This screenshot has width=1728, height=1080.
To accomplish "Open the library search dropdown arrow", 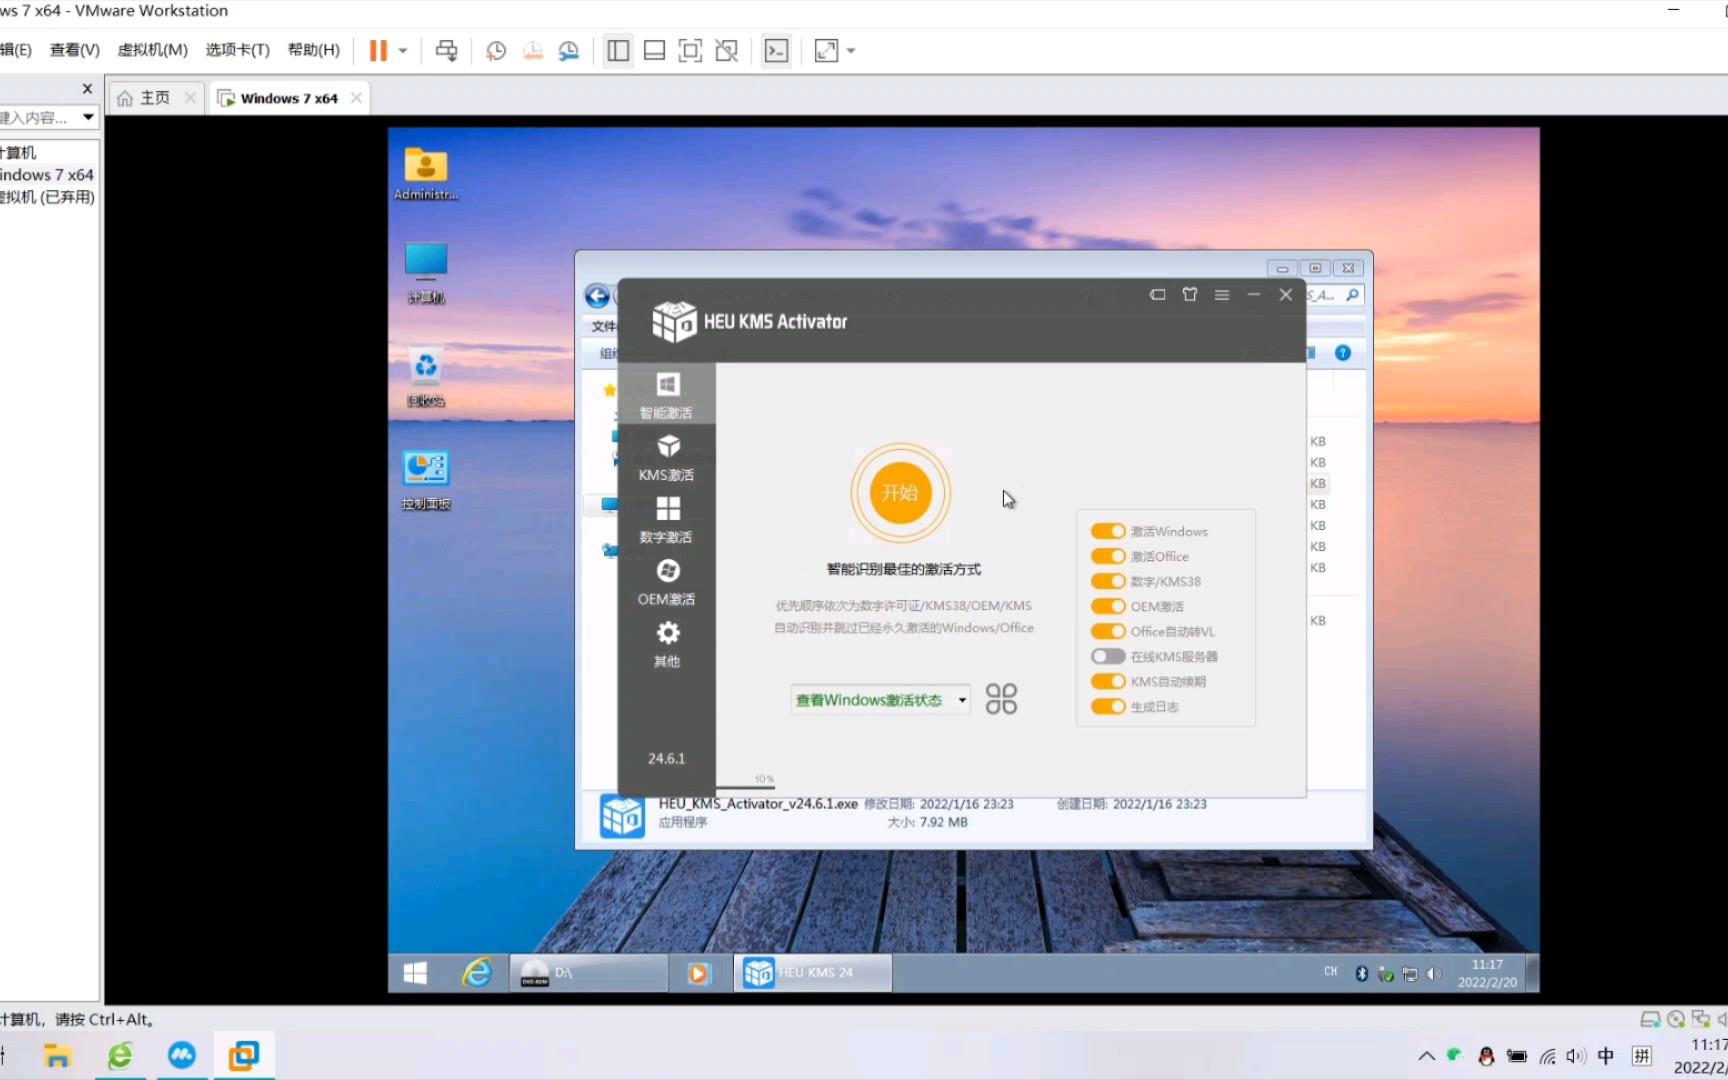I will coord(88,117).
